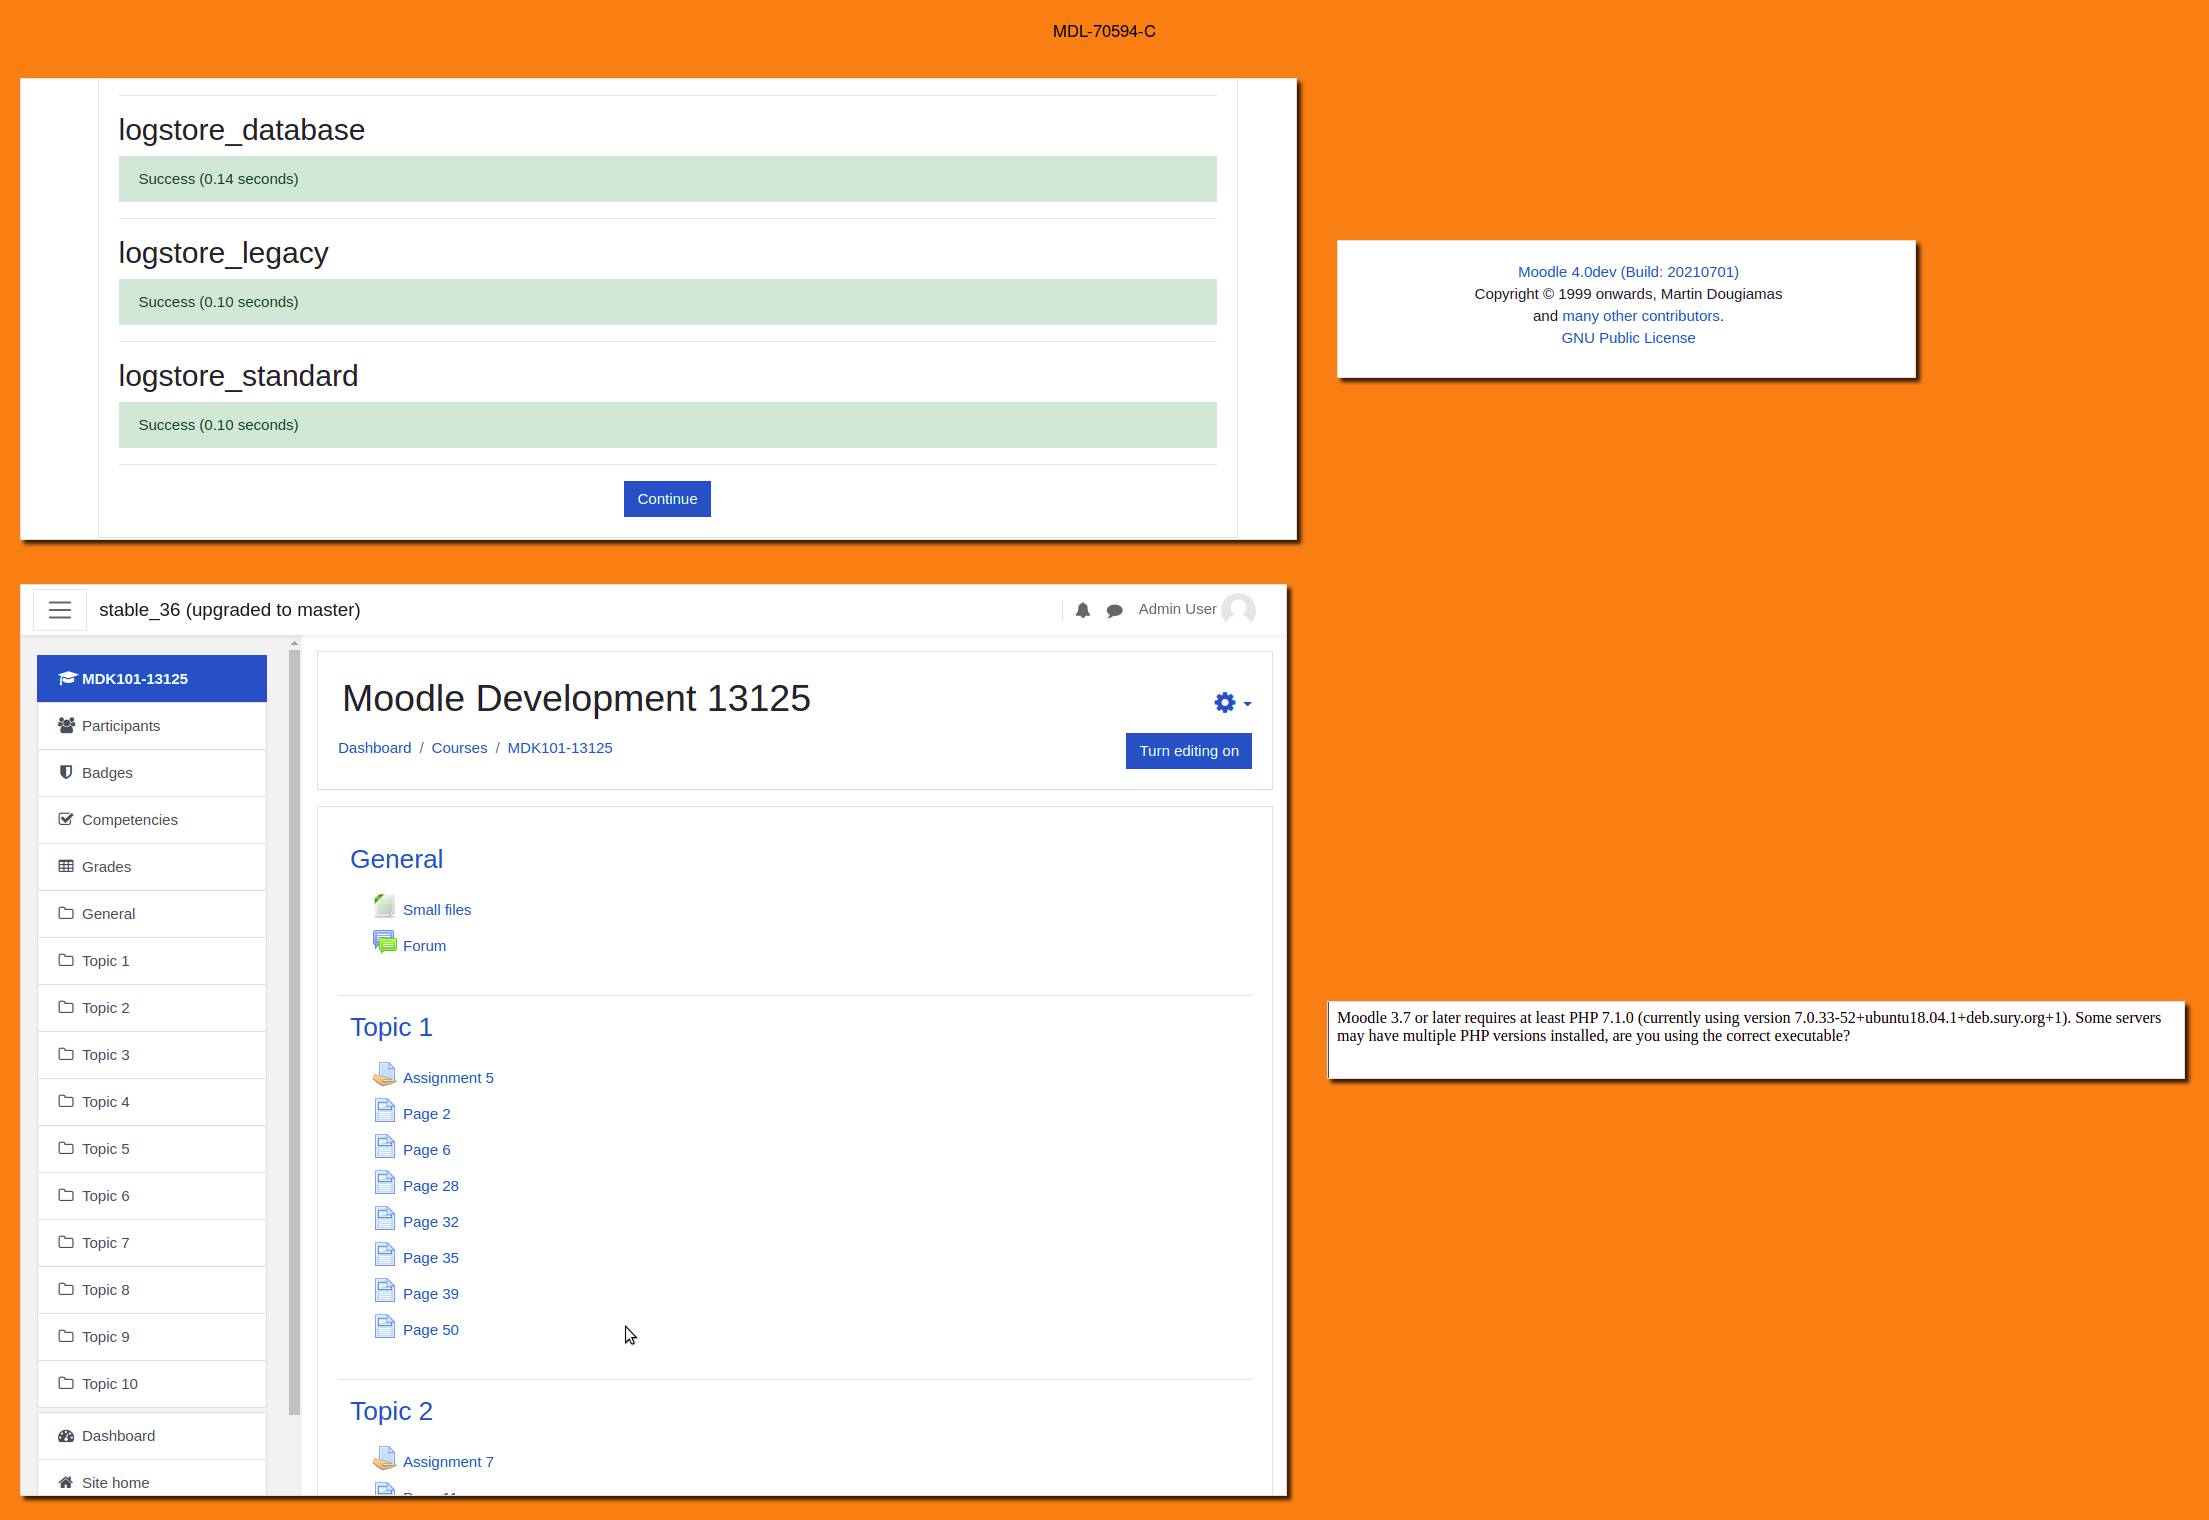This screenshot has height=1520, width=2209.
Task: Jump to Topic 7 in sidebar
Action: [x=152, y=1243]
